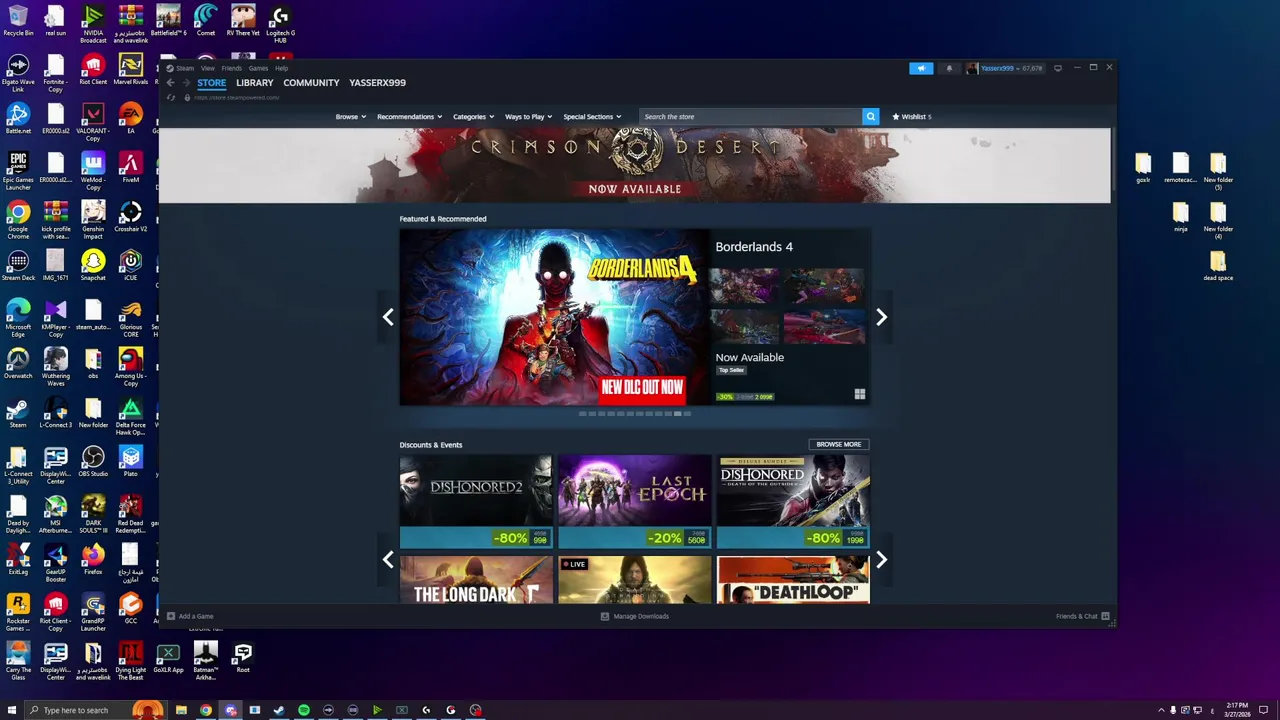Expand the Categories dropdown
The height and width of the screenshot is (720, 1280).
pos(473,117)
